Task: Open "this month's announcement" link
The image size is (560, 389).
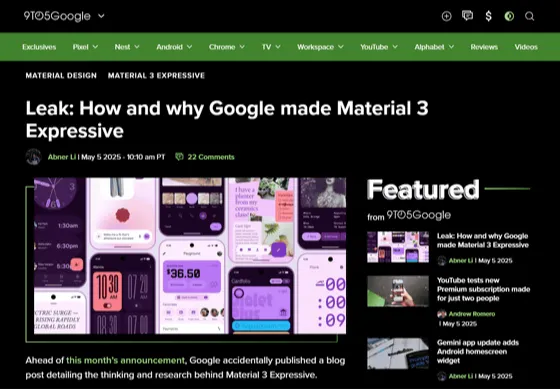Action: (125, 360)
